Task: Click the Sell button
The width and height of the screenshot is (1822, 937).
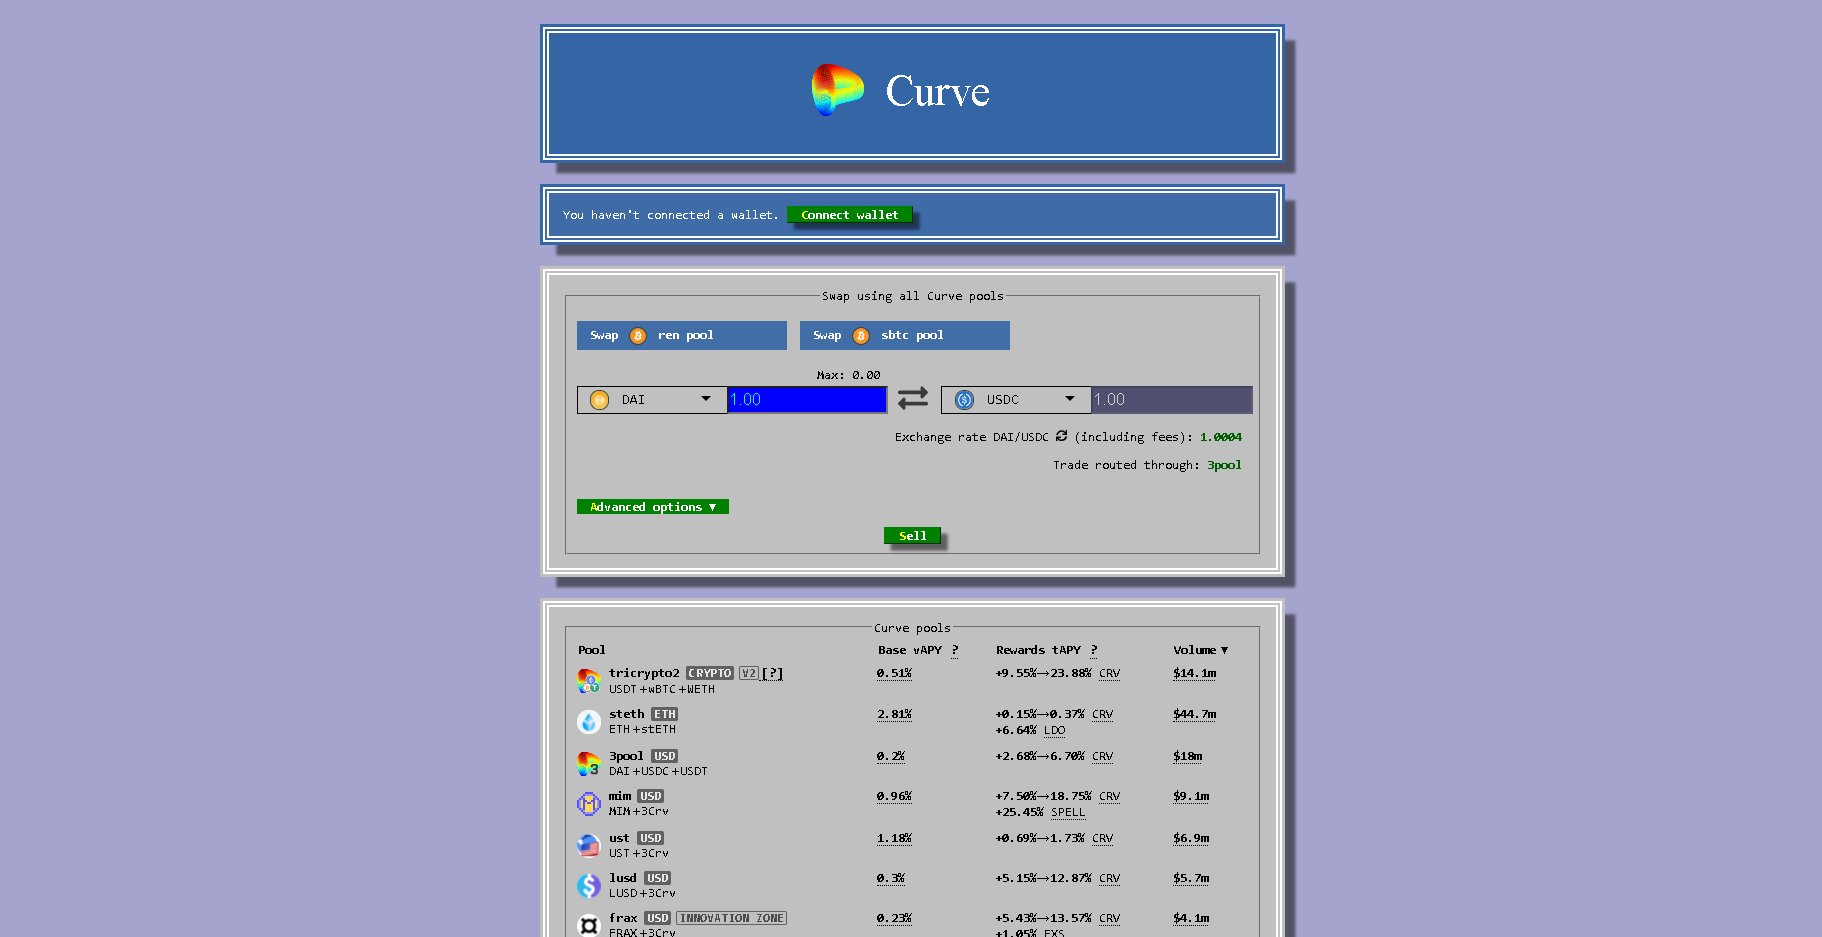Action: (912, 536)
